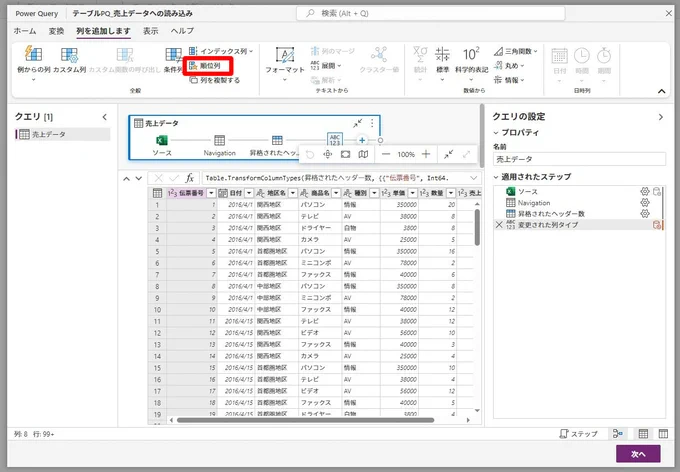Open settings gear for 昇格されたヘッダー数 step
Screen dimensions: 680x472
click(x=645, y=213)
